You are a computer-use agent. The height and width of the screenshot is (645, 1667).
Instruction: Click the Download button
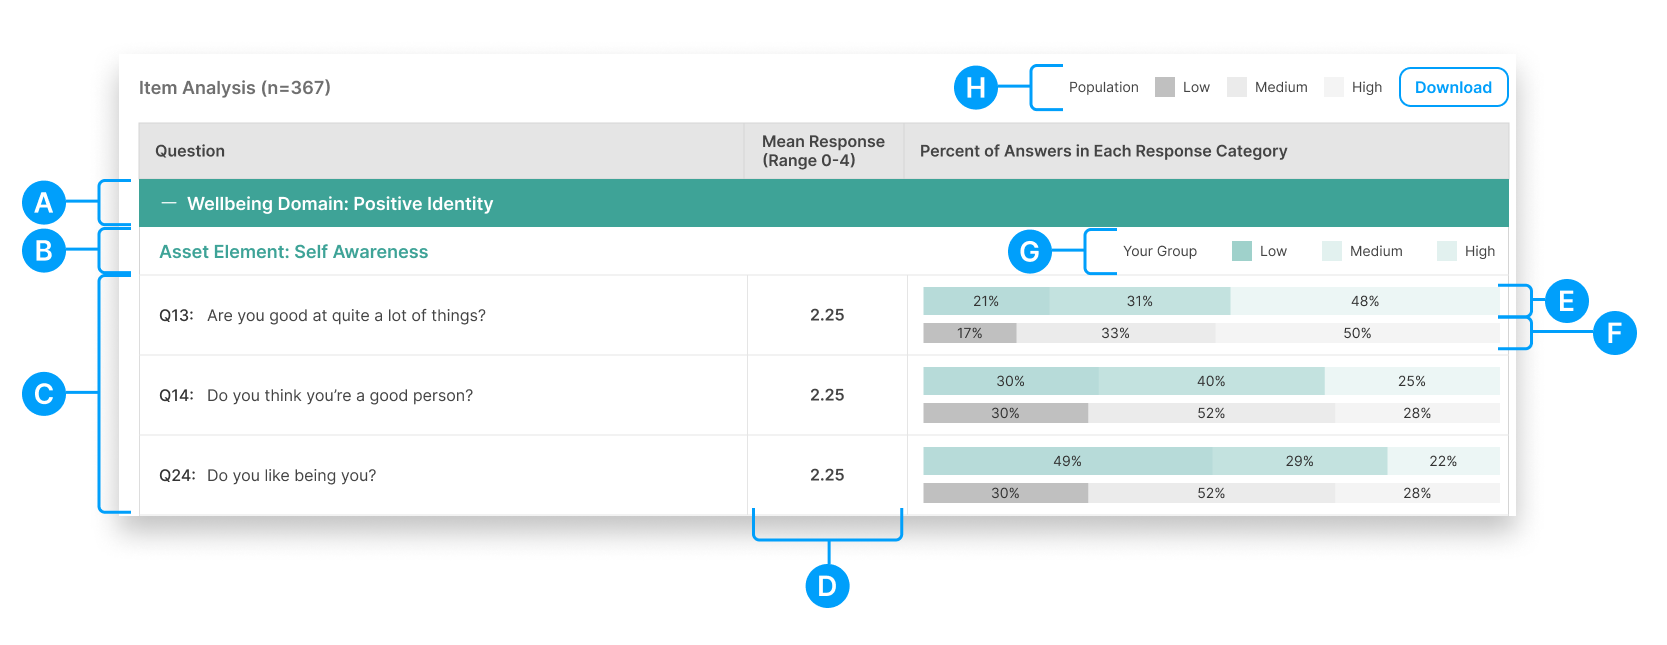pyautogui.click(x=1452, y=87)
